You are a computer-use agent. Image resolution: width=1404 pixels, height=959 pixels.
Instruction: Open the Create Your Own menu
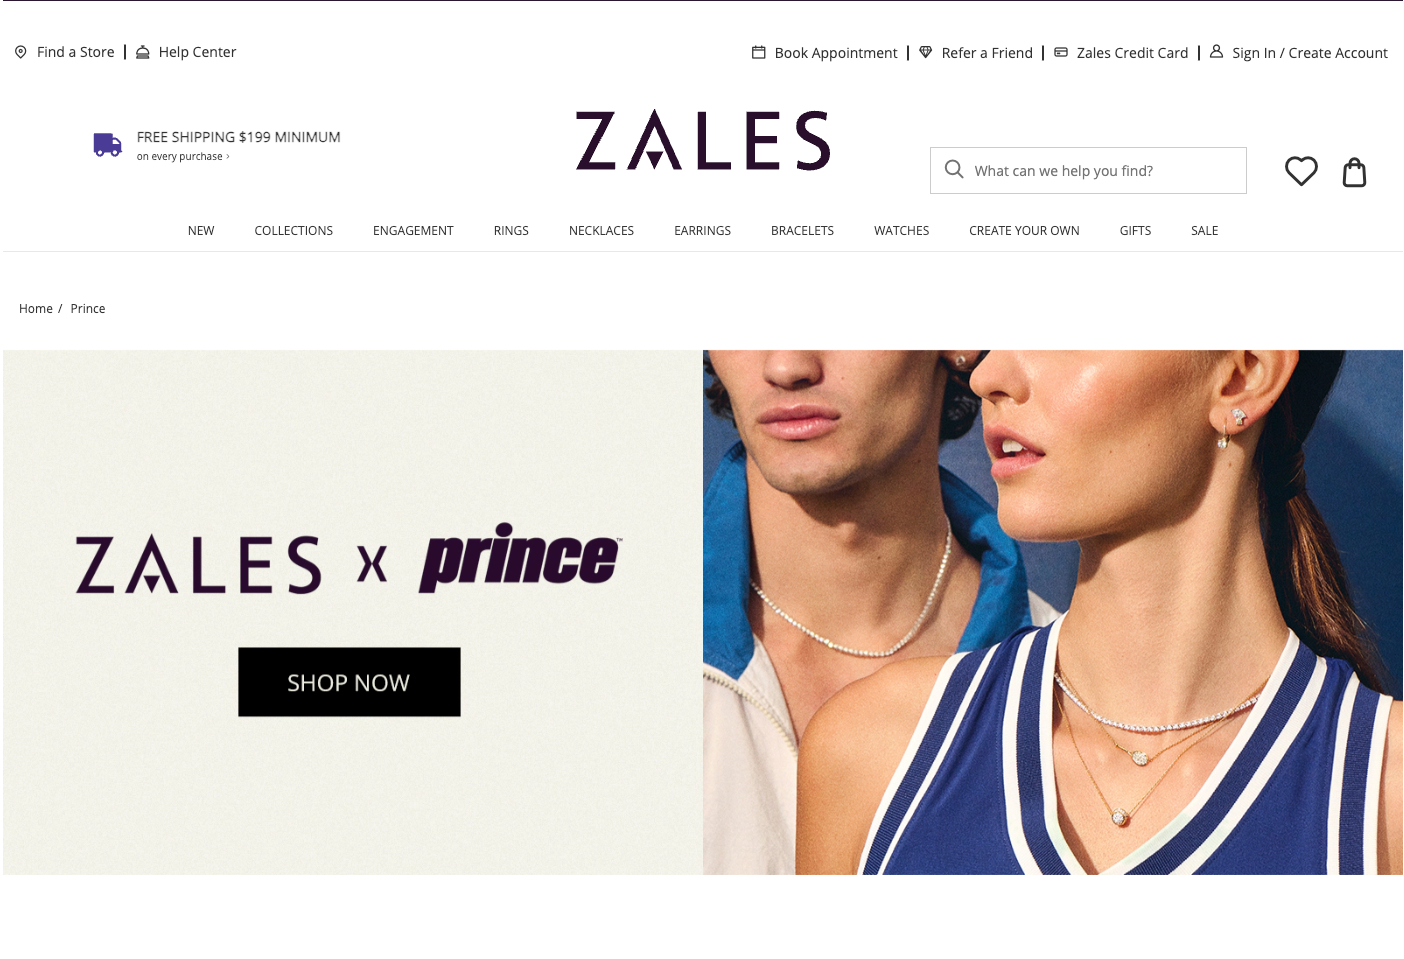coord(1024,231)
